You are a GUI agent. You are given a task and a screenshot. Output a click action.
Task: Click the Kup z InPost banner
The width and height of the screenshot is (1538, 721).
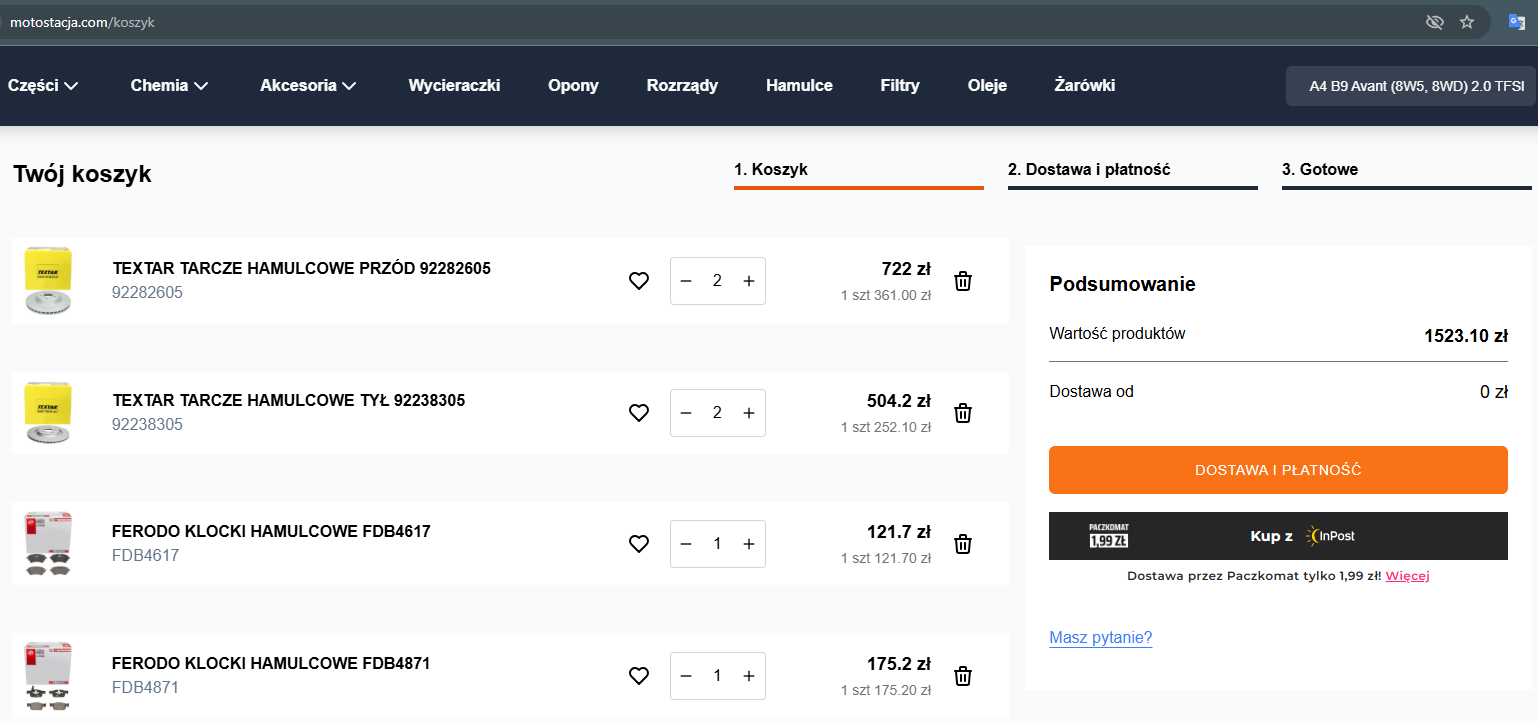pos(1278,536)
